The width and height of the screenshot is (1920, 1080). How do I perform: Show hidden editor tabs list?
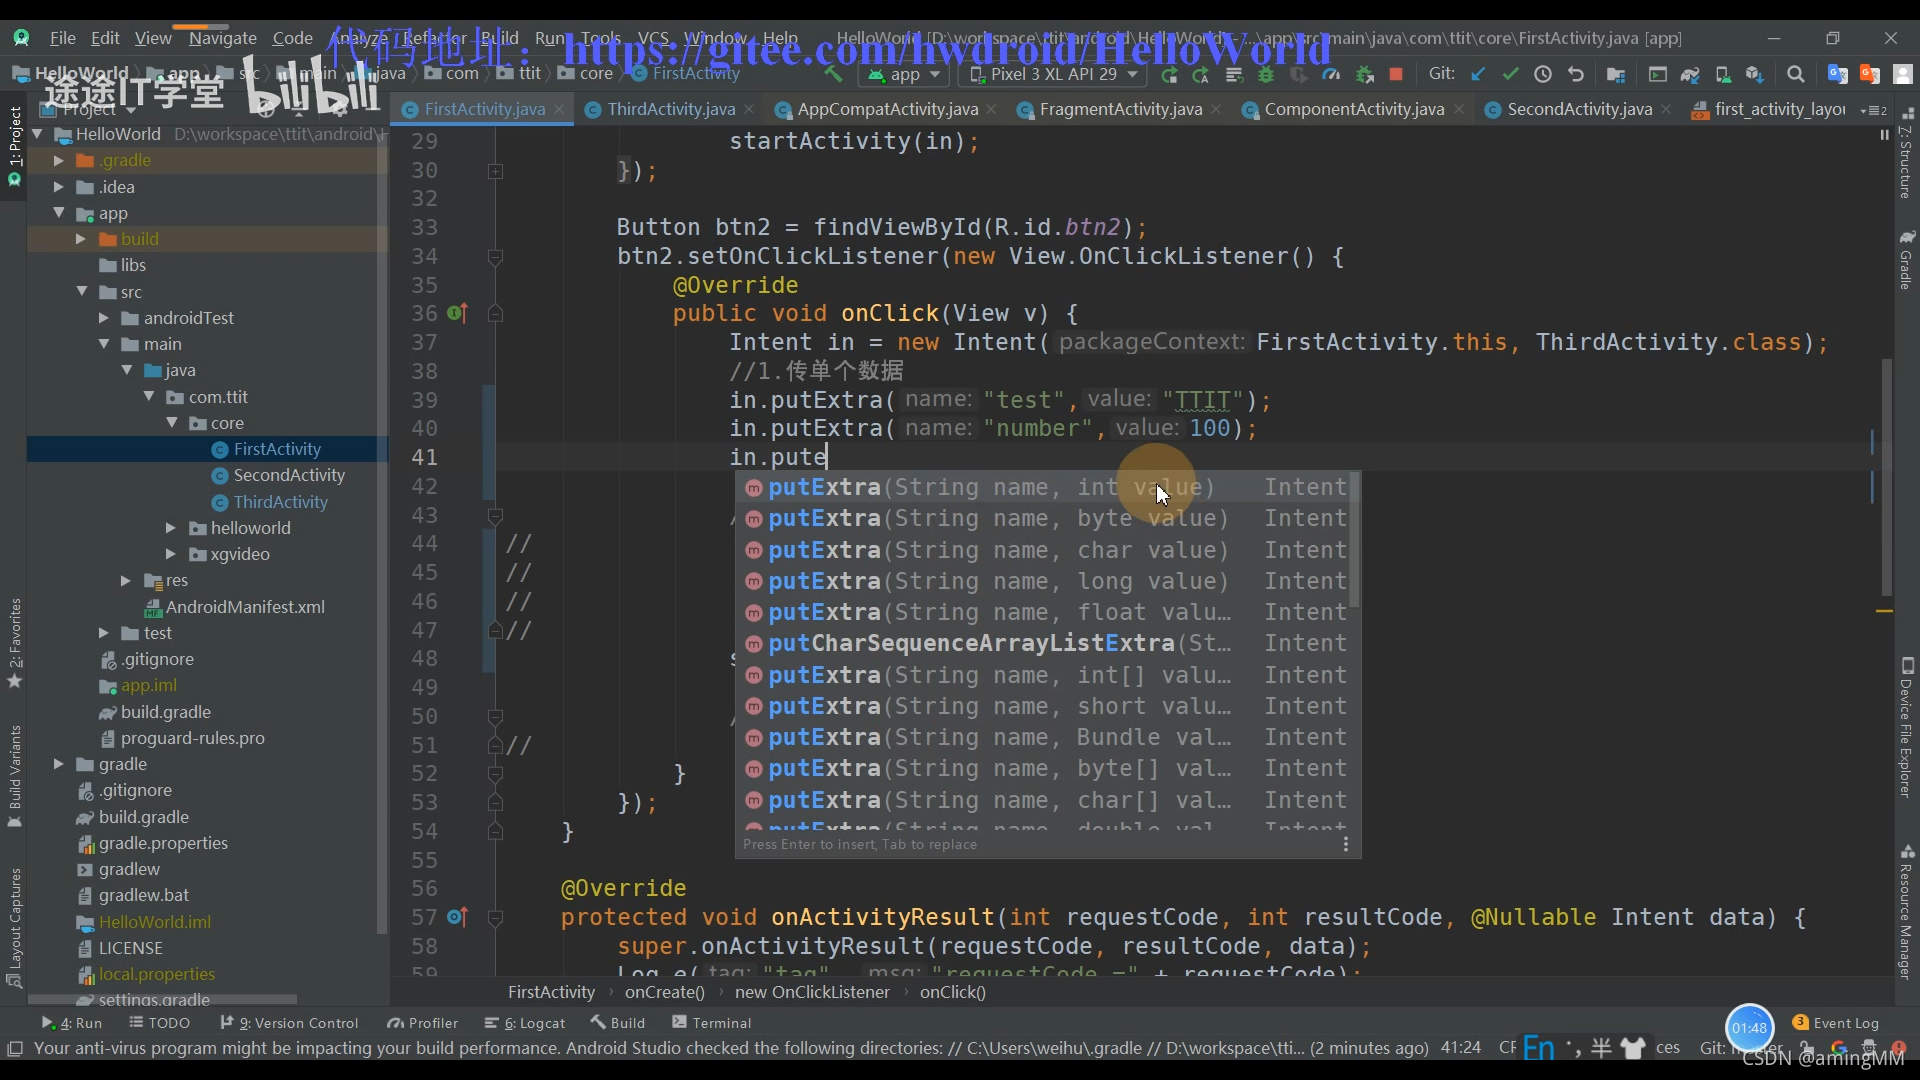click(x=1873, y=110)
